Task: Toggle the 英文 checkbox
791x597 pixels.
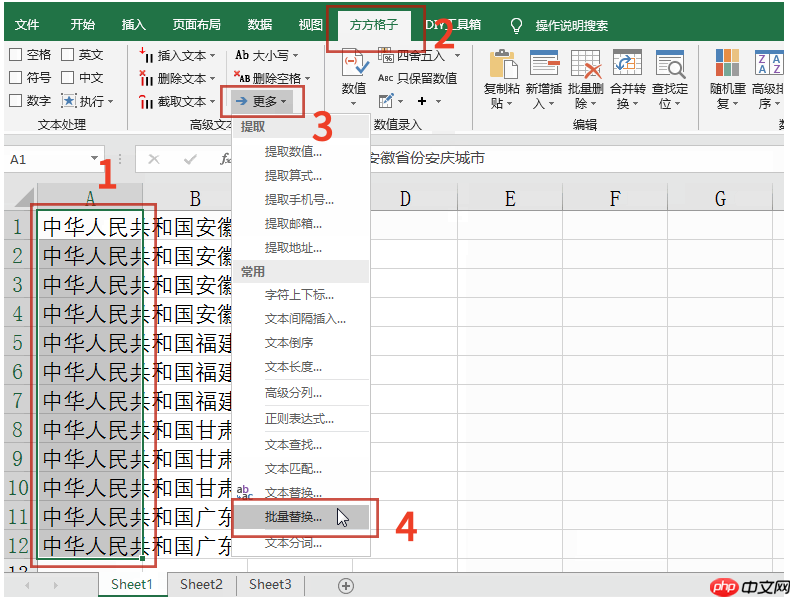Action: (68, 55)
